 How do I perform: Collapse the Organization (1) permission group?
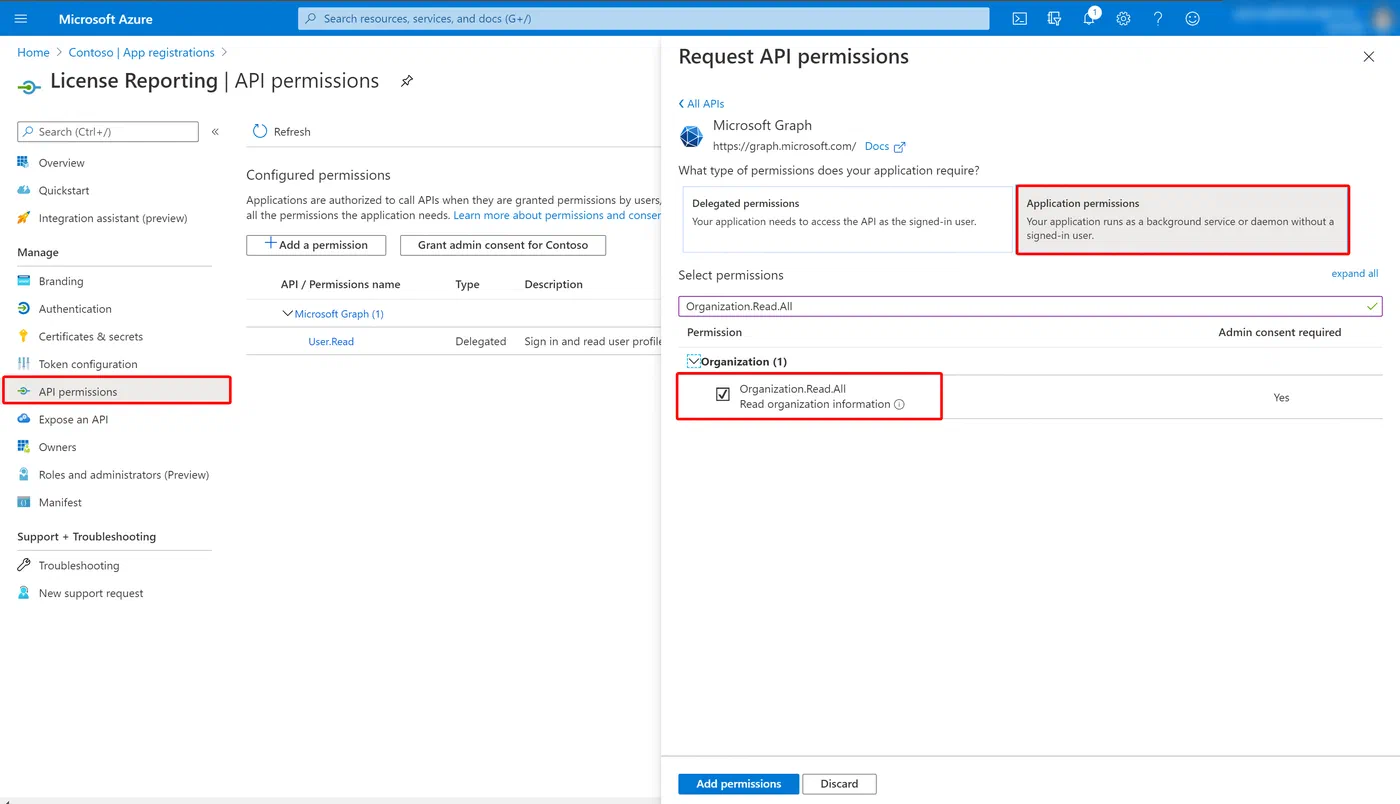coord(694,361)
